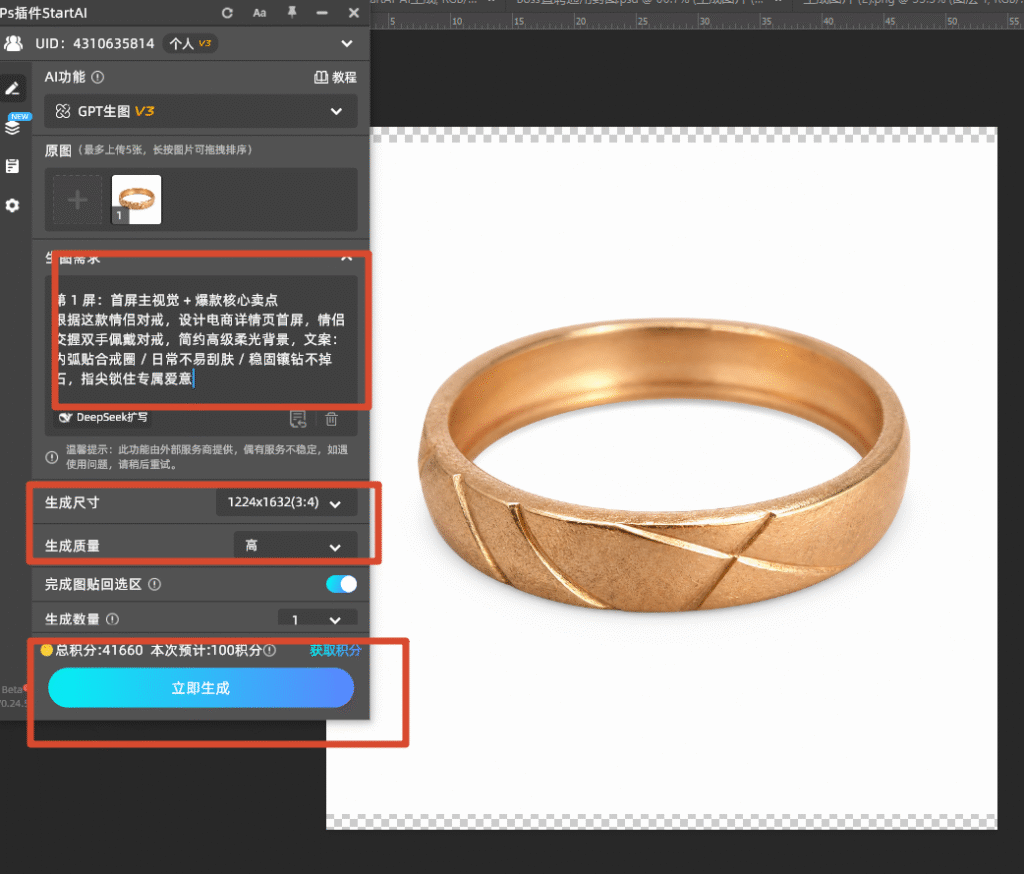Screen dimensions: 1024x874
Task: Click the 立即生成 button
Action: 201,688
